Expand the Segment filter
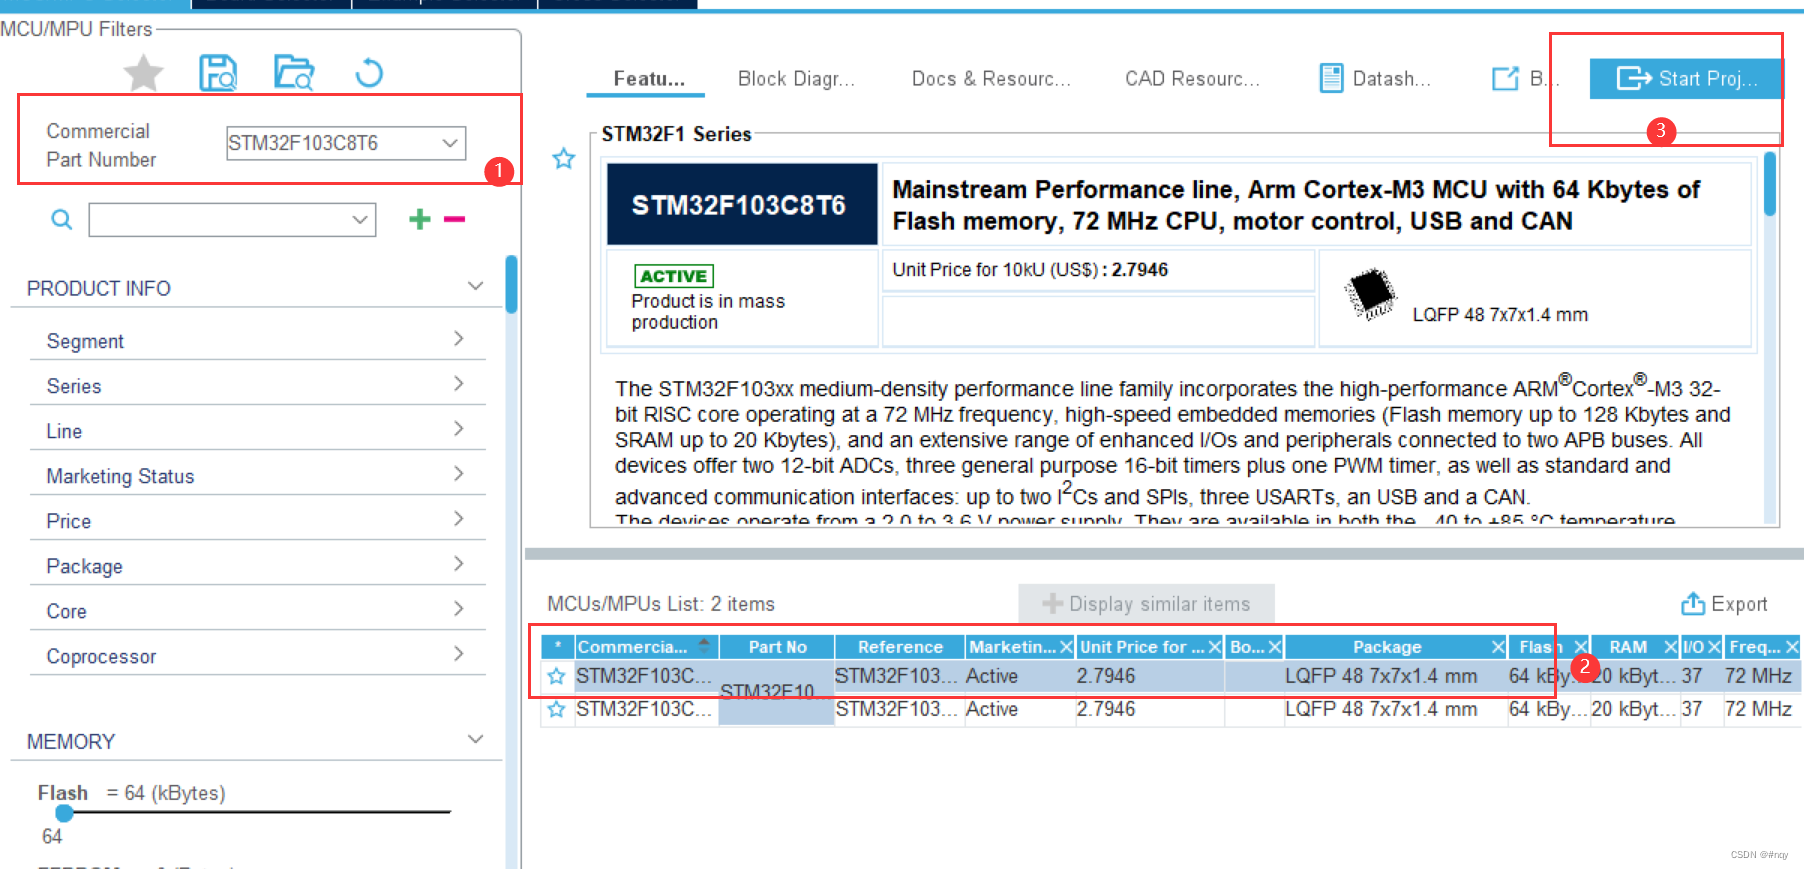Screen dimensions: 1804x869 click(x=459, y=339)
